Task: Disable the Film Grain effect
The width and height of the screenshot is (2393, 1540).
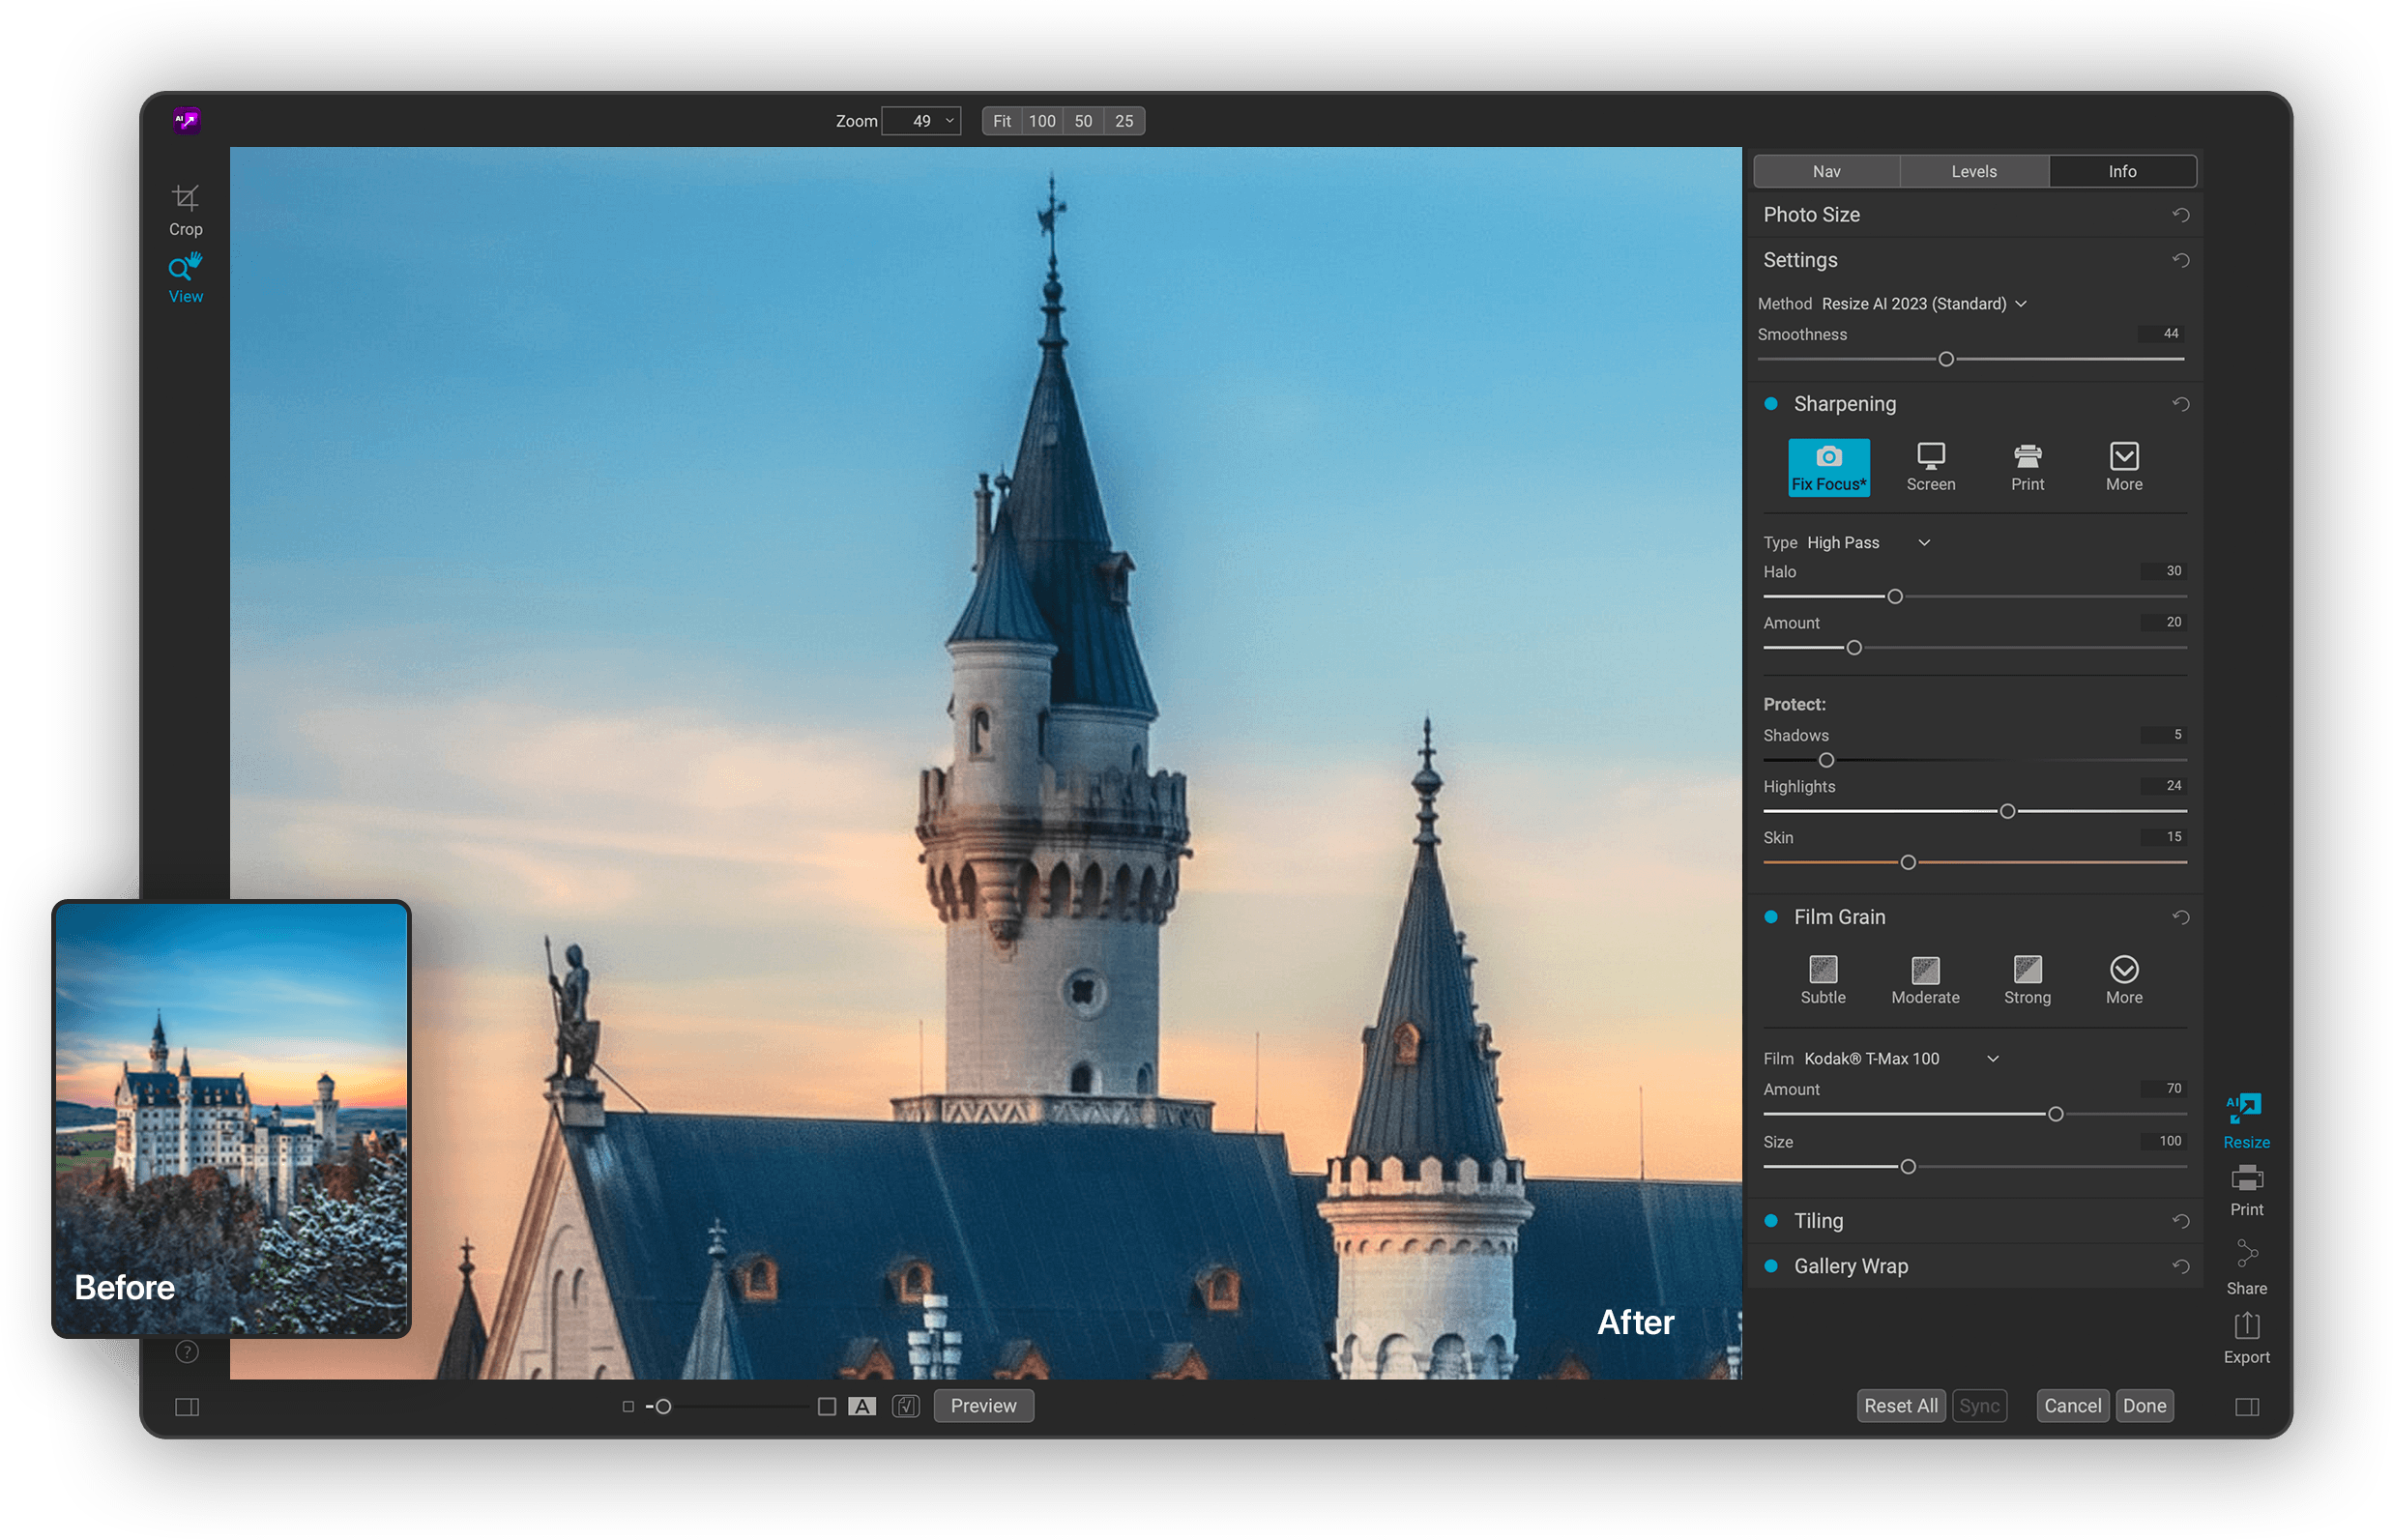Action: tap(1771, 916)
